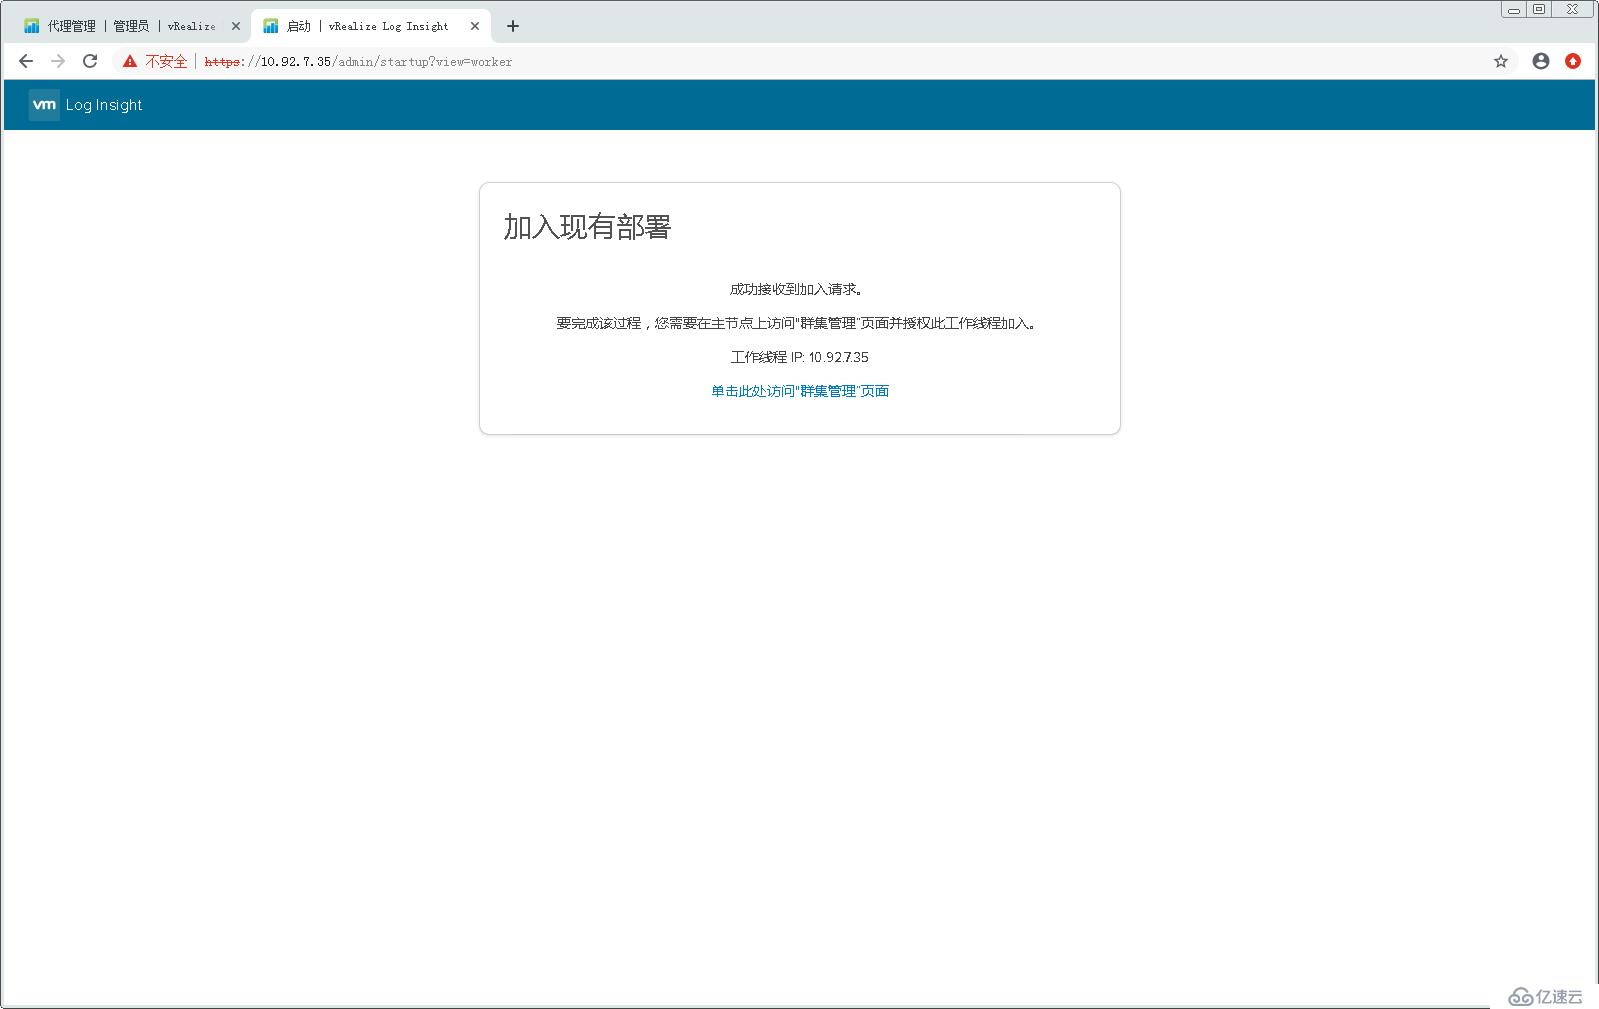Click the Log Insight header text
Screen dimensions: 1599x1009
click(104, 105)
